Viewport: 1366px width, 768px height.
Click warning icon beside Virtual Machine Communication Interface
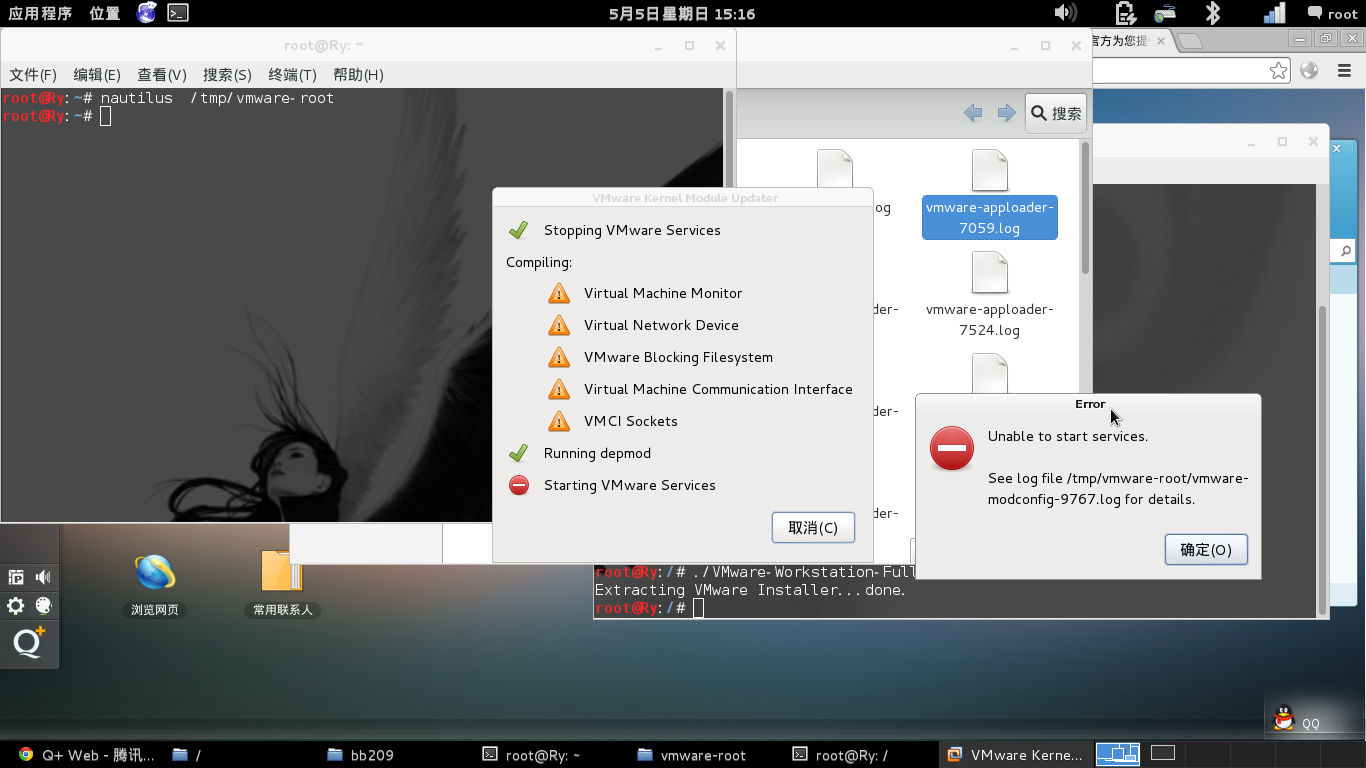click(558, 389)
